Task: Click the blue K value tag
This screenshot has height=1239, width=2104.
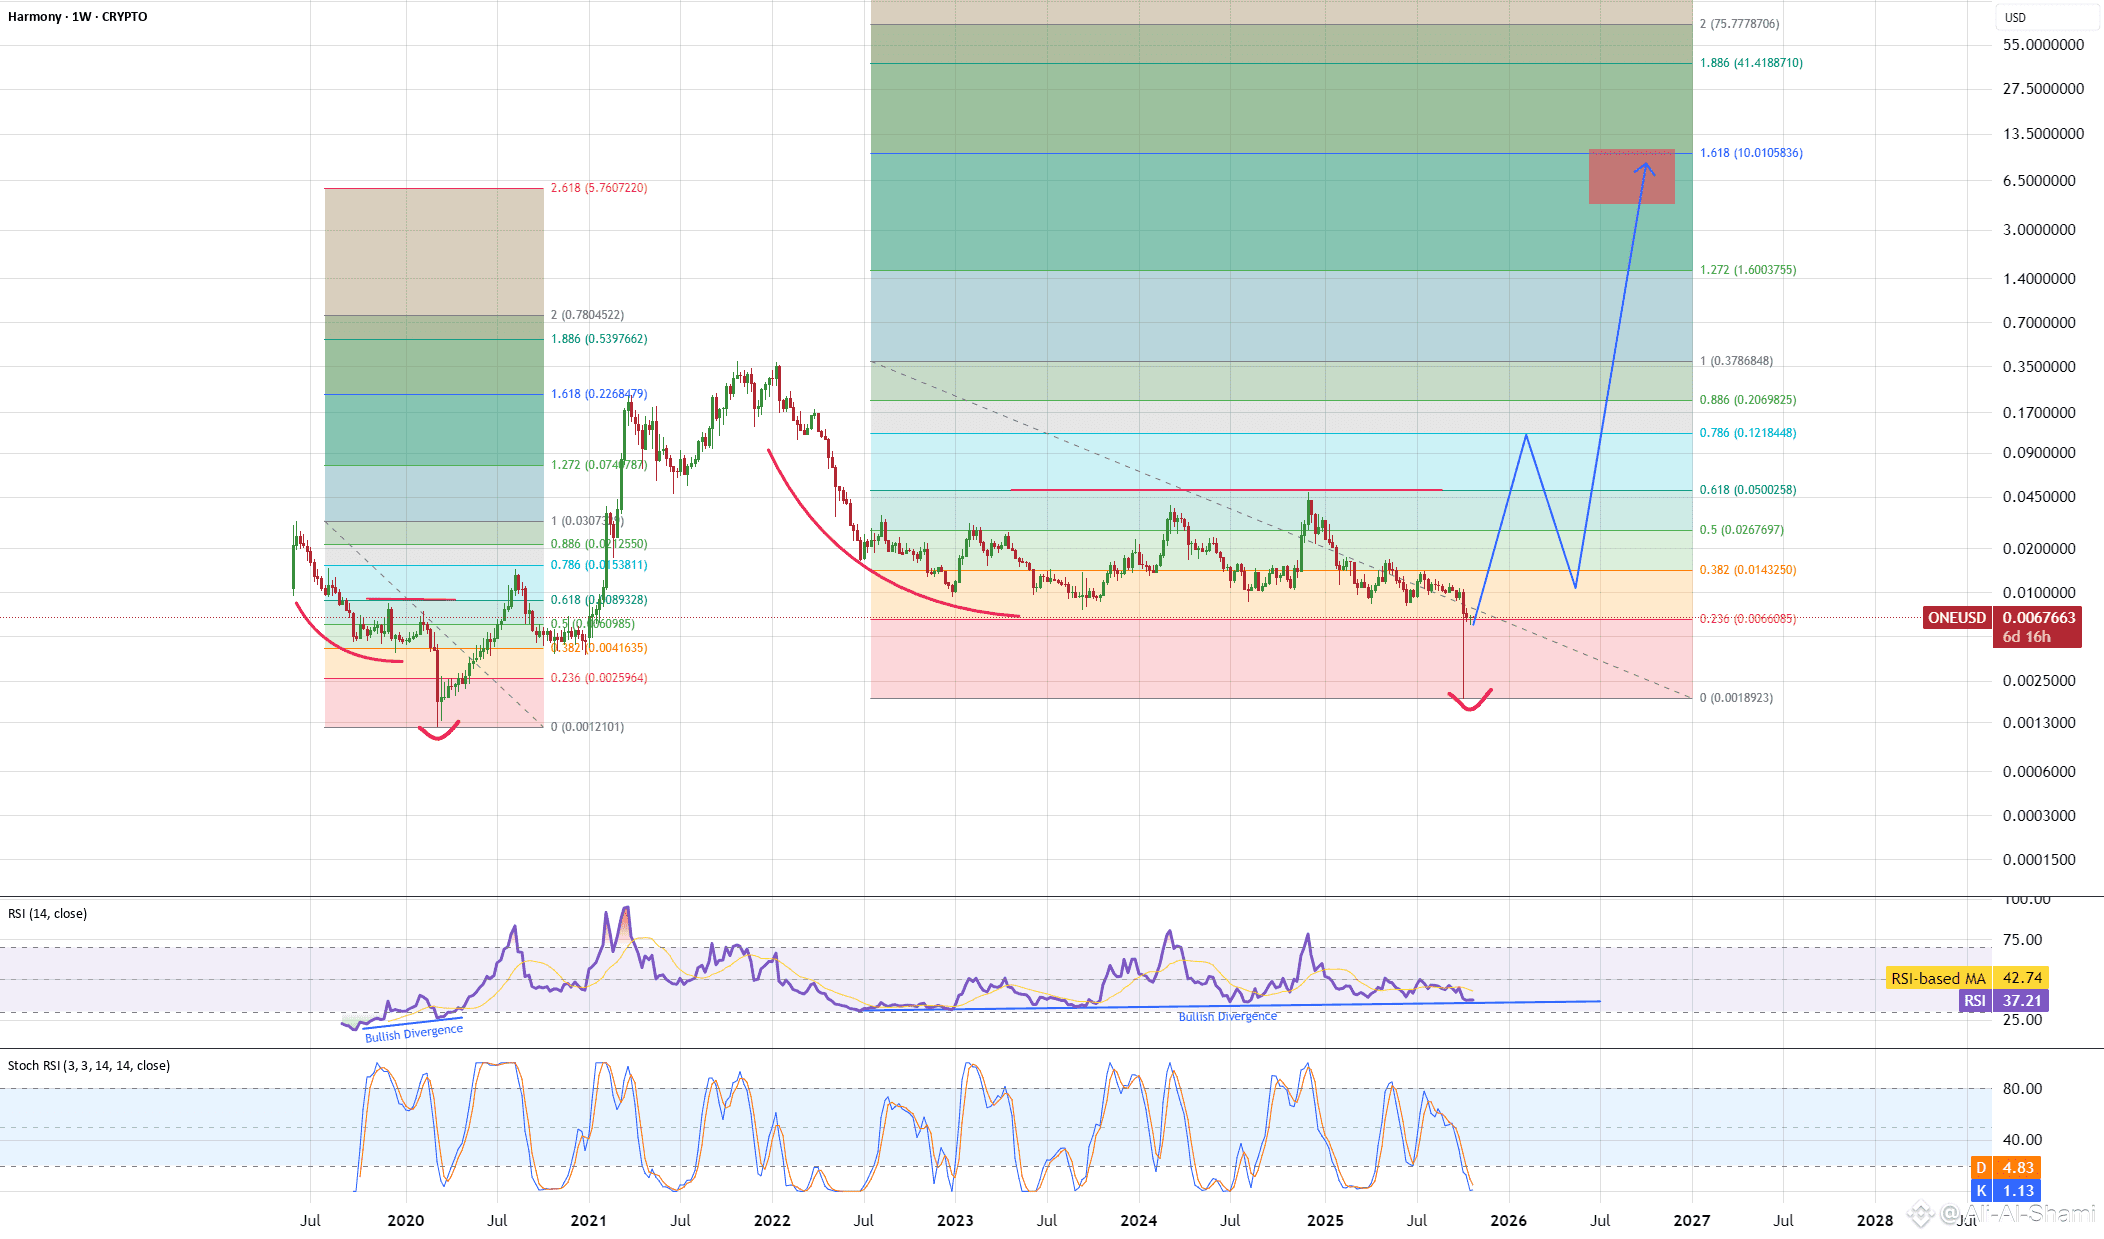Action: click(x=2018, y=1191)
